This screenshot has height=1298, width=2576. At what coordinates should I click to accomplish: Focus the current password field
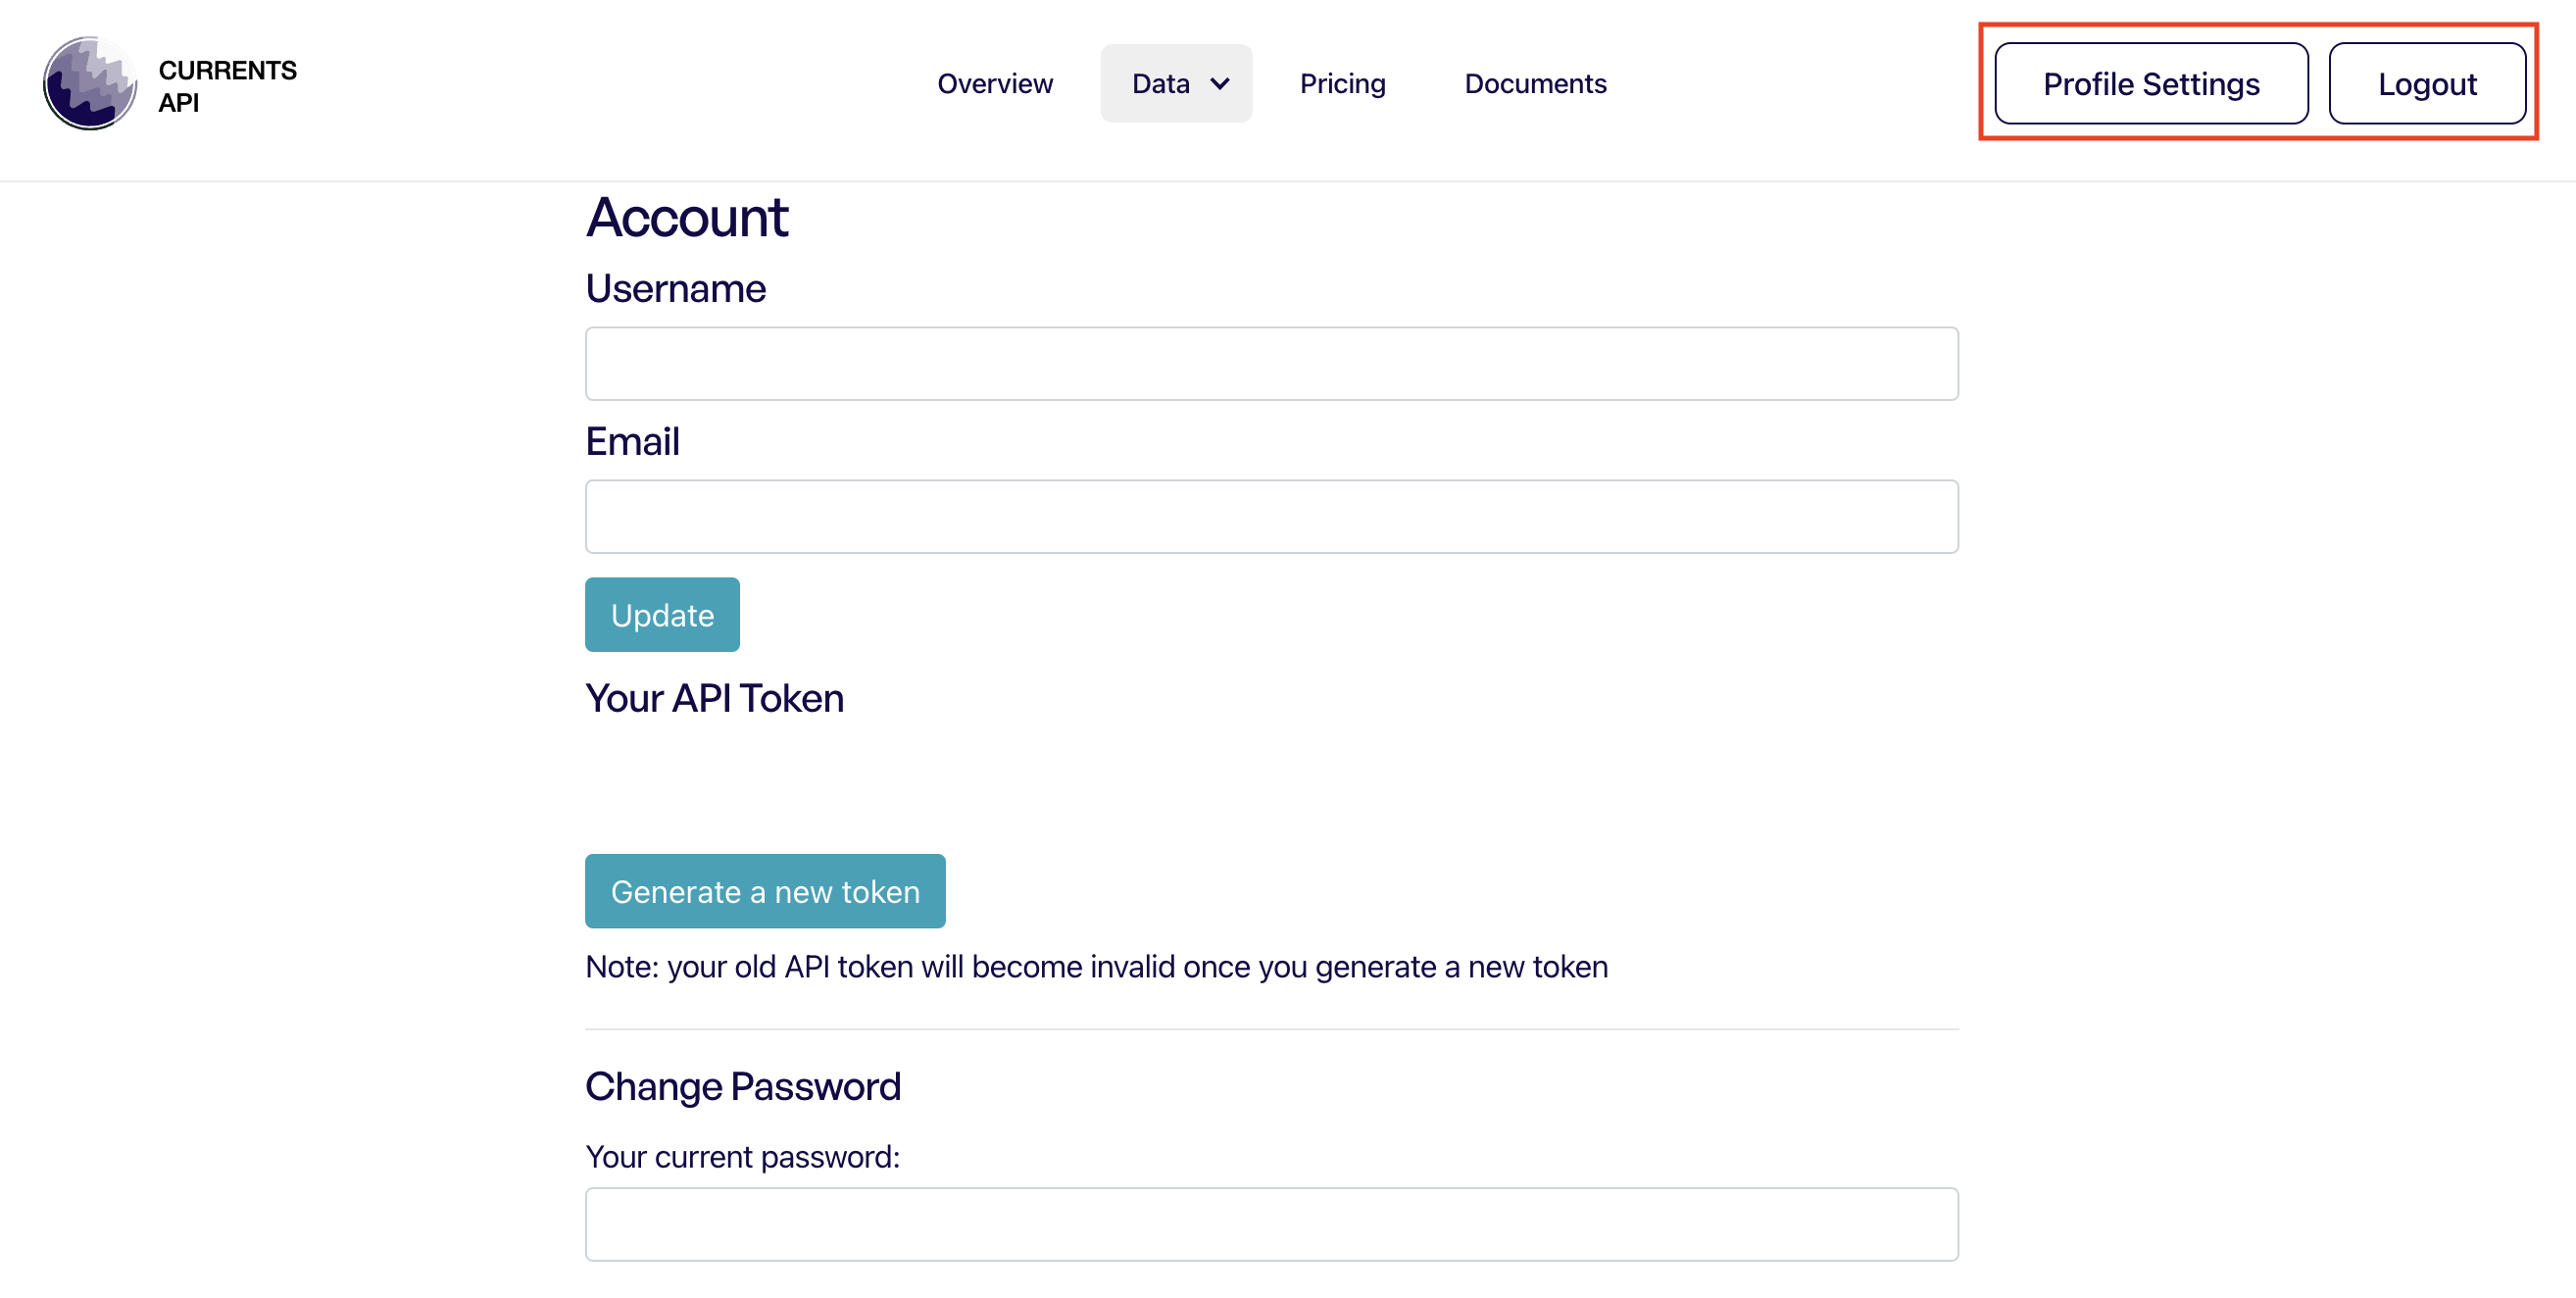pos(1271,1225)
